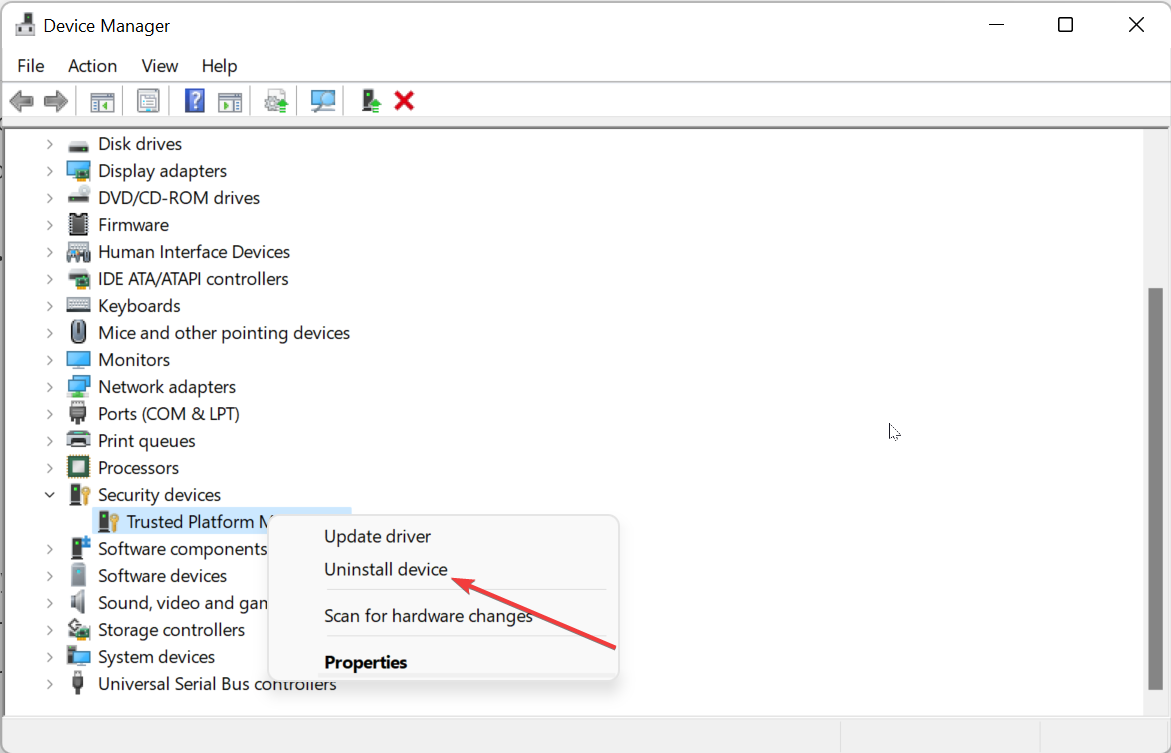This screenshot has width=1171, height=753.
Task: Toggle the show/hide console tree icon
Action: (x=102, y=101)
